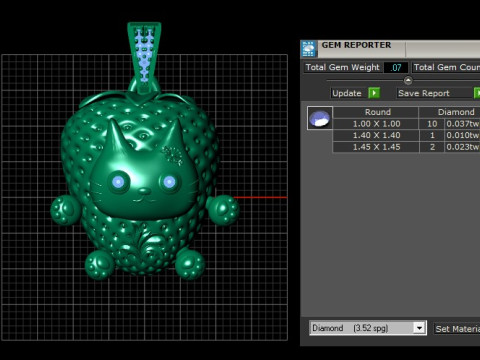The width and height of the screenshot is (480, 360).
Task: Click quantity 10 cell
Action: [x=432, y=124]
